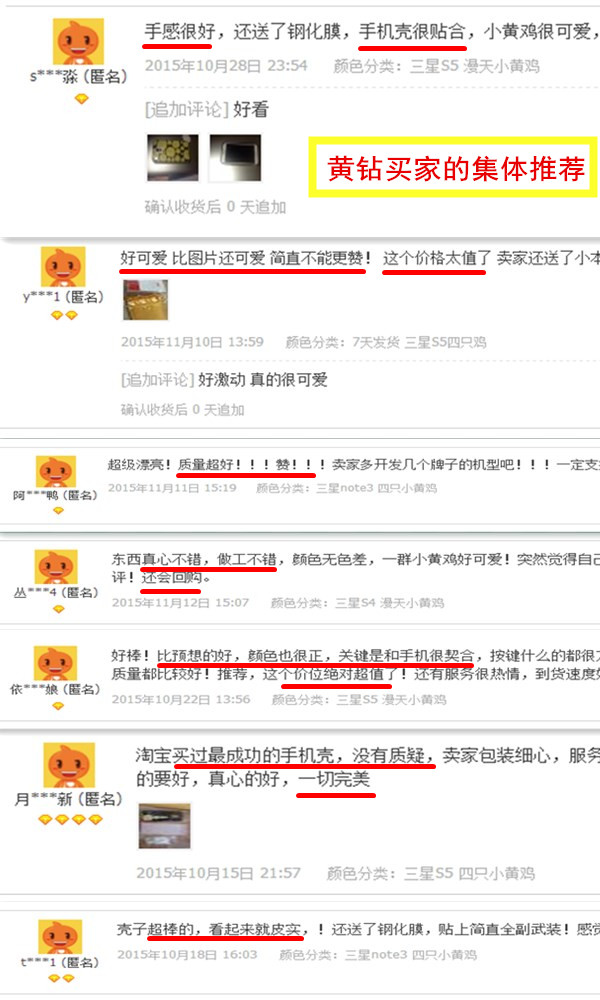The height and width of the screenshot is (1000, 600).
Task: Open photo thumbnail in 月***新's review
Action: (165, 826)
